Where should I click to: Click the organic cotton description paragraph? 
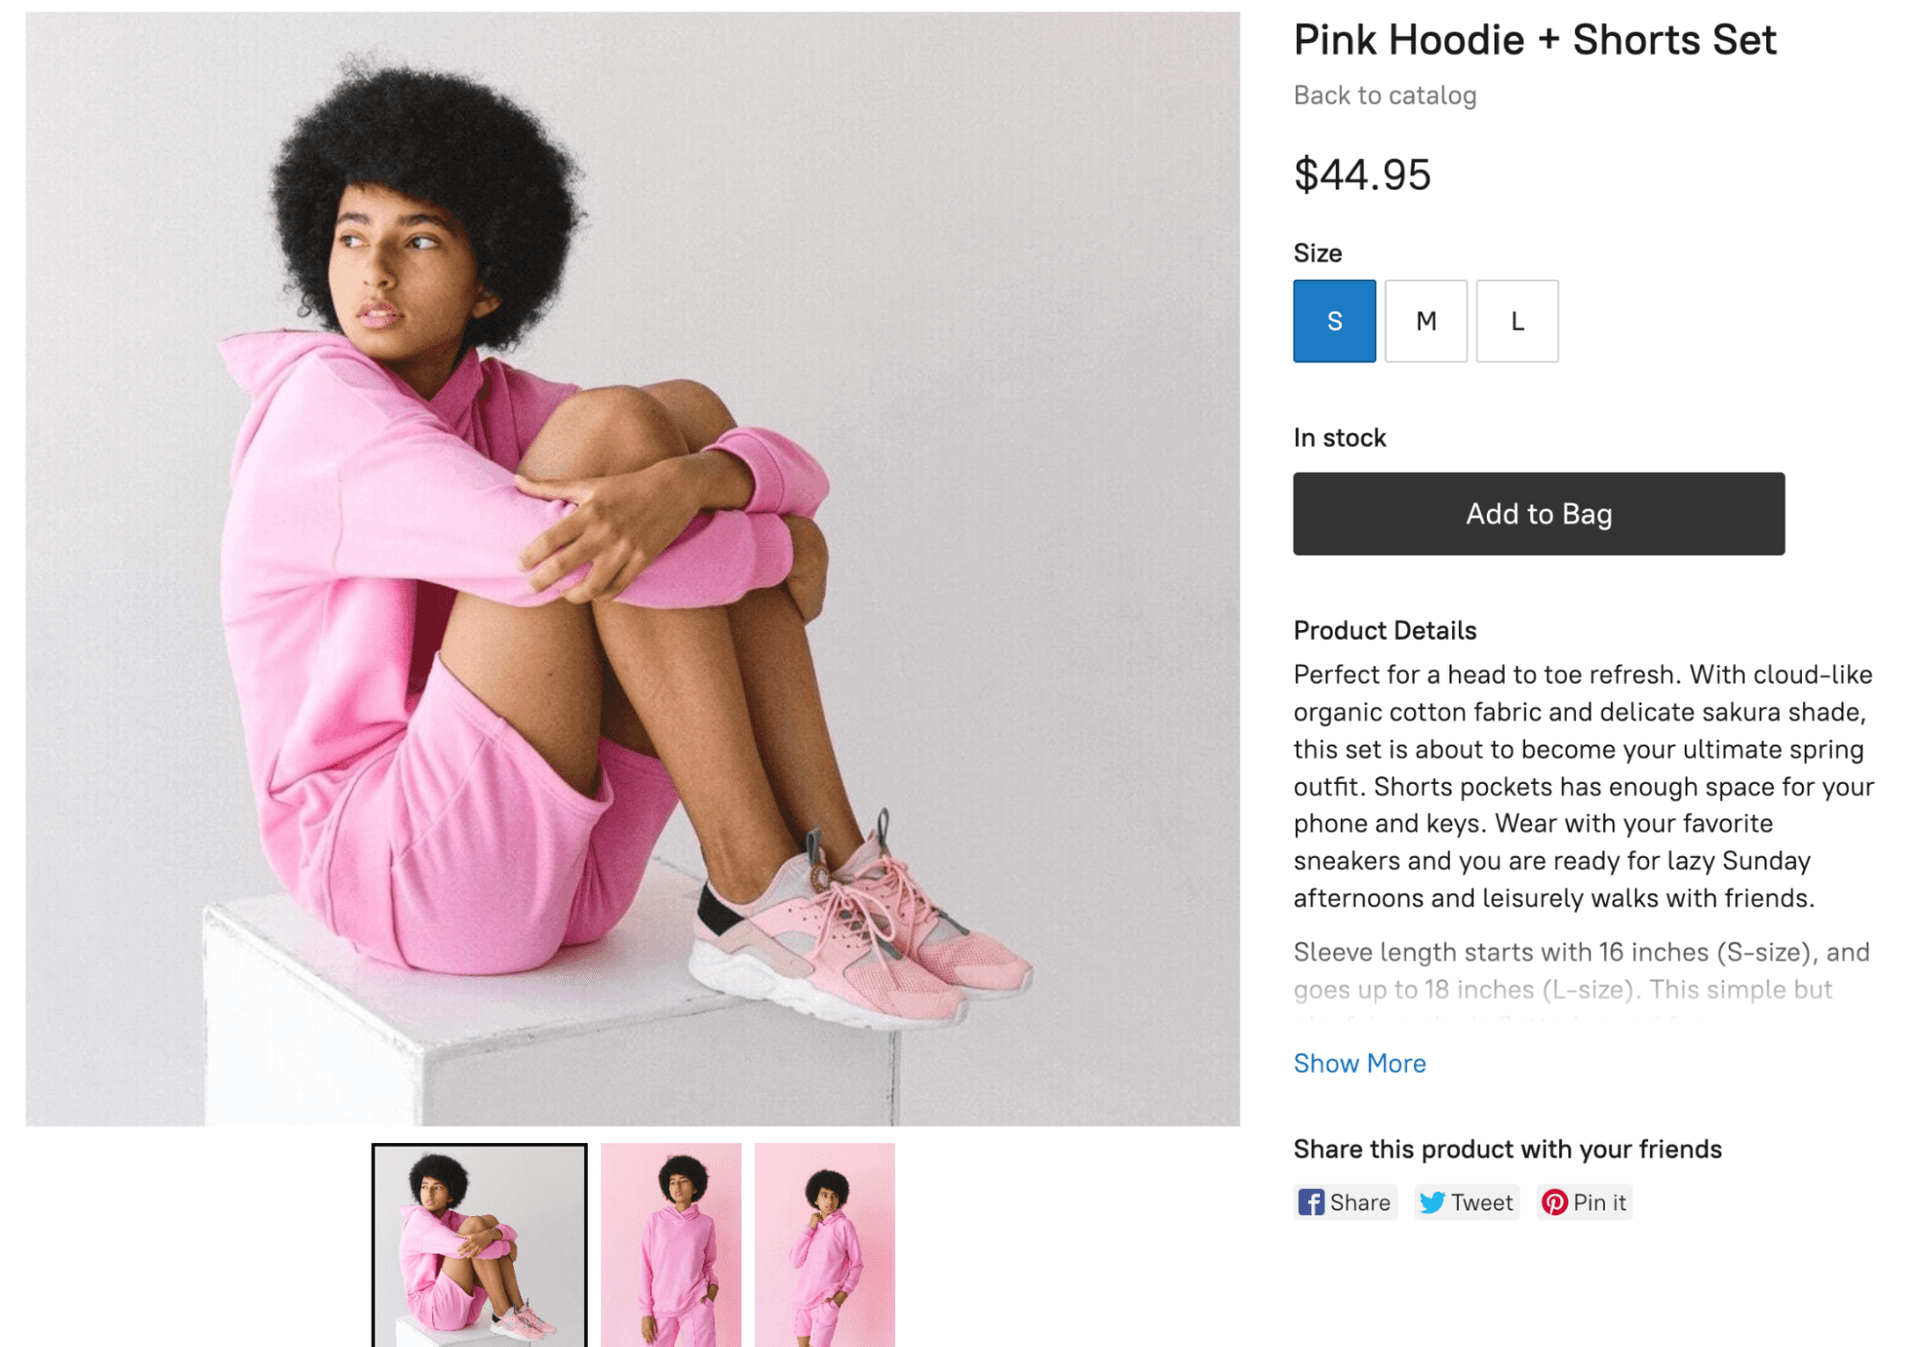coord(1582,786)
